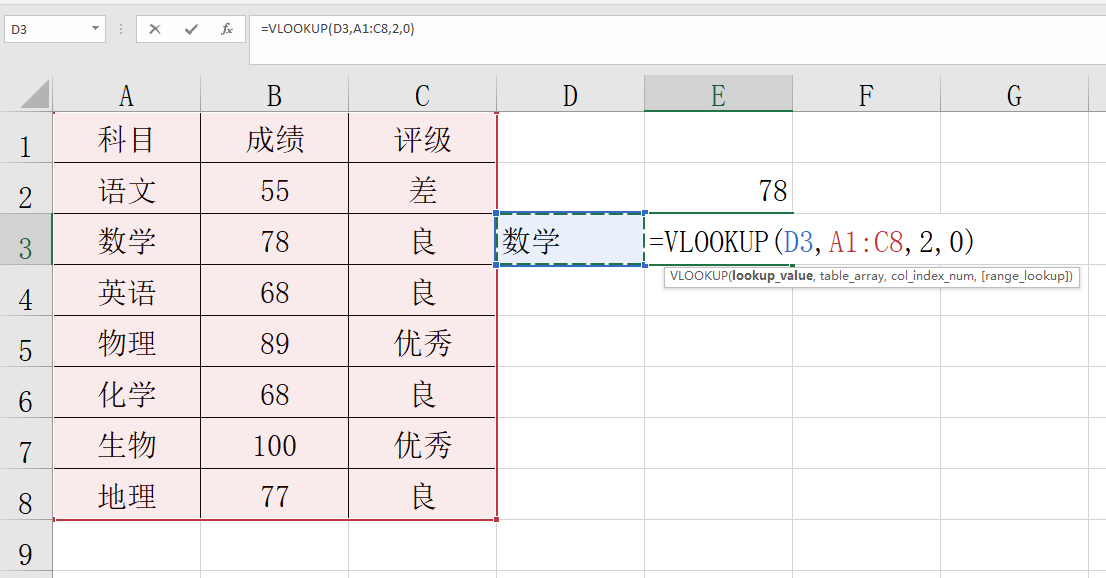Viewport: 1106px width, 578px height.
Task: Select row 6 header
Action: (x=26, y=392)
